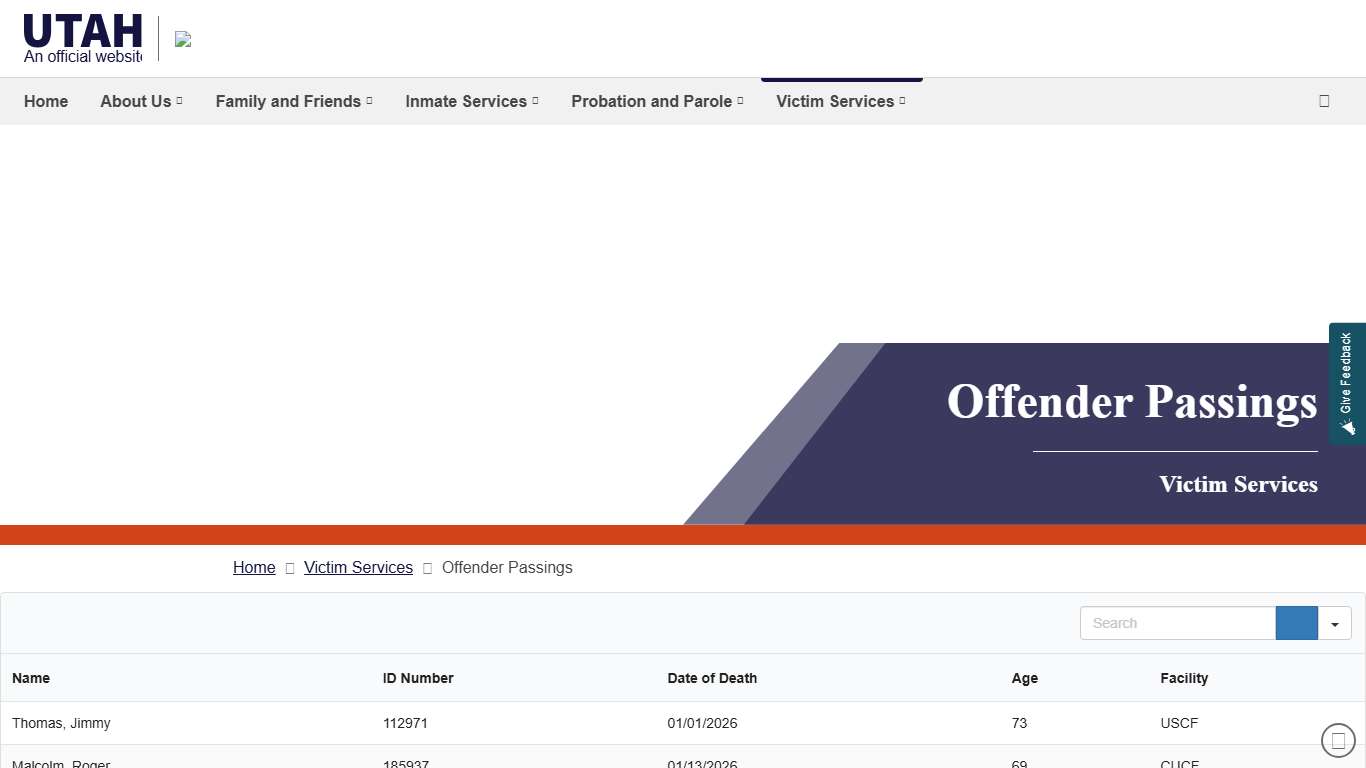Select Home in the navigation menu
The image size is (1366, 768).
tap(46, 101)
